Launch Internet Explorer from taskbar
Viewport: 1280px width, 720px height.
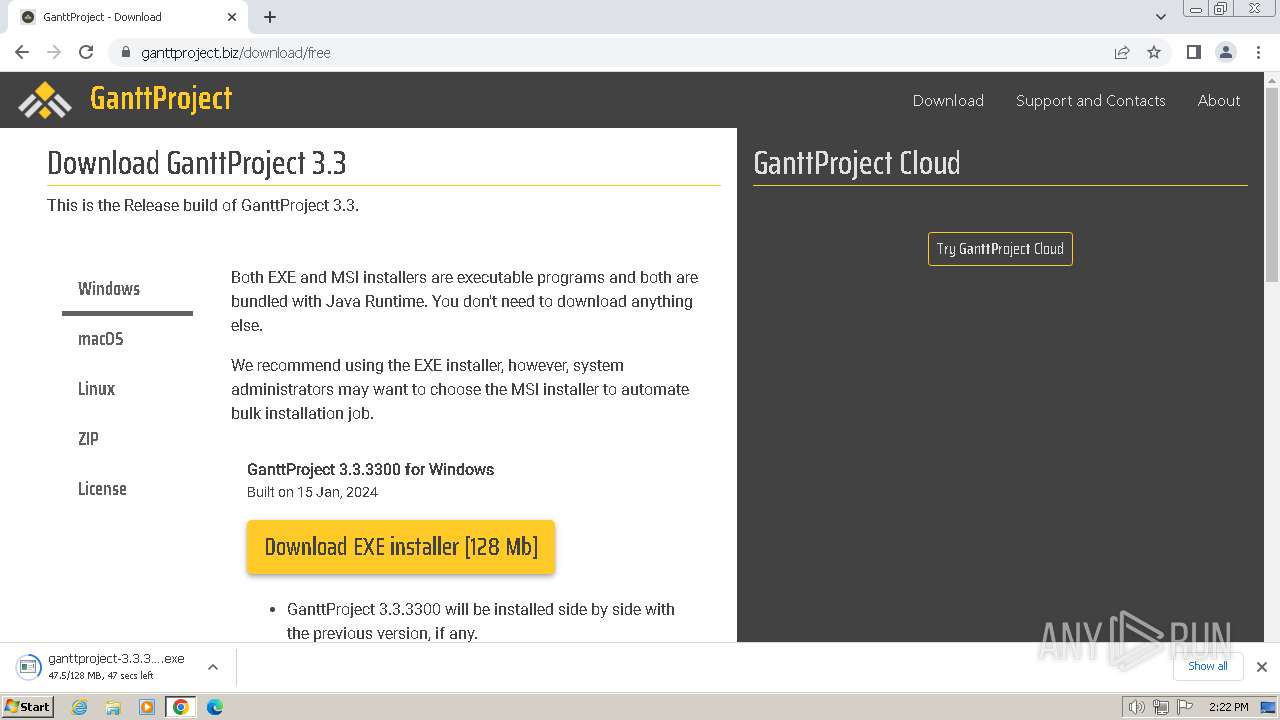[x=79, y=707]
